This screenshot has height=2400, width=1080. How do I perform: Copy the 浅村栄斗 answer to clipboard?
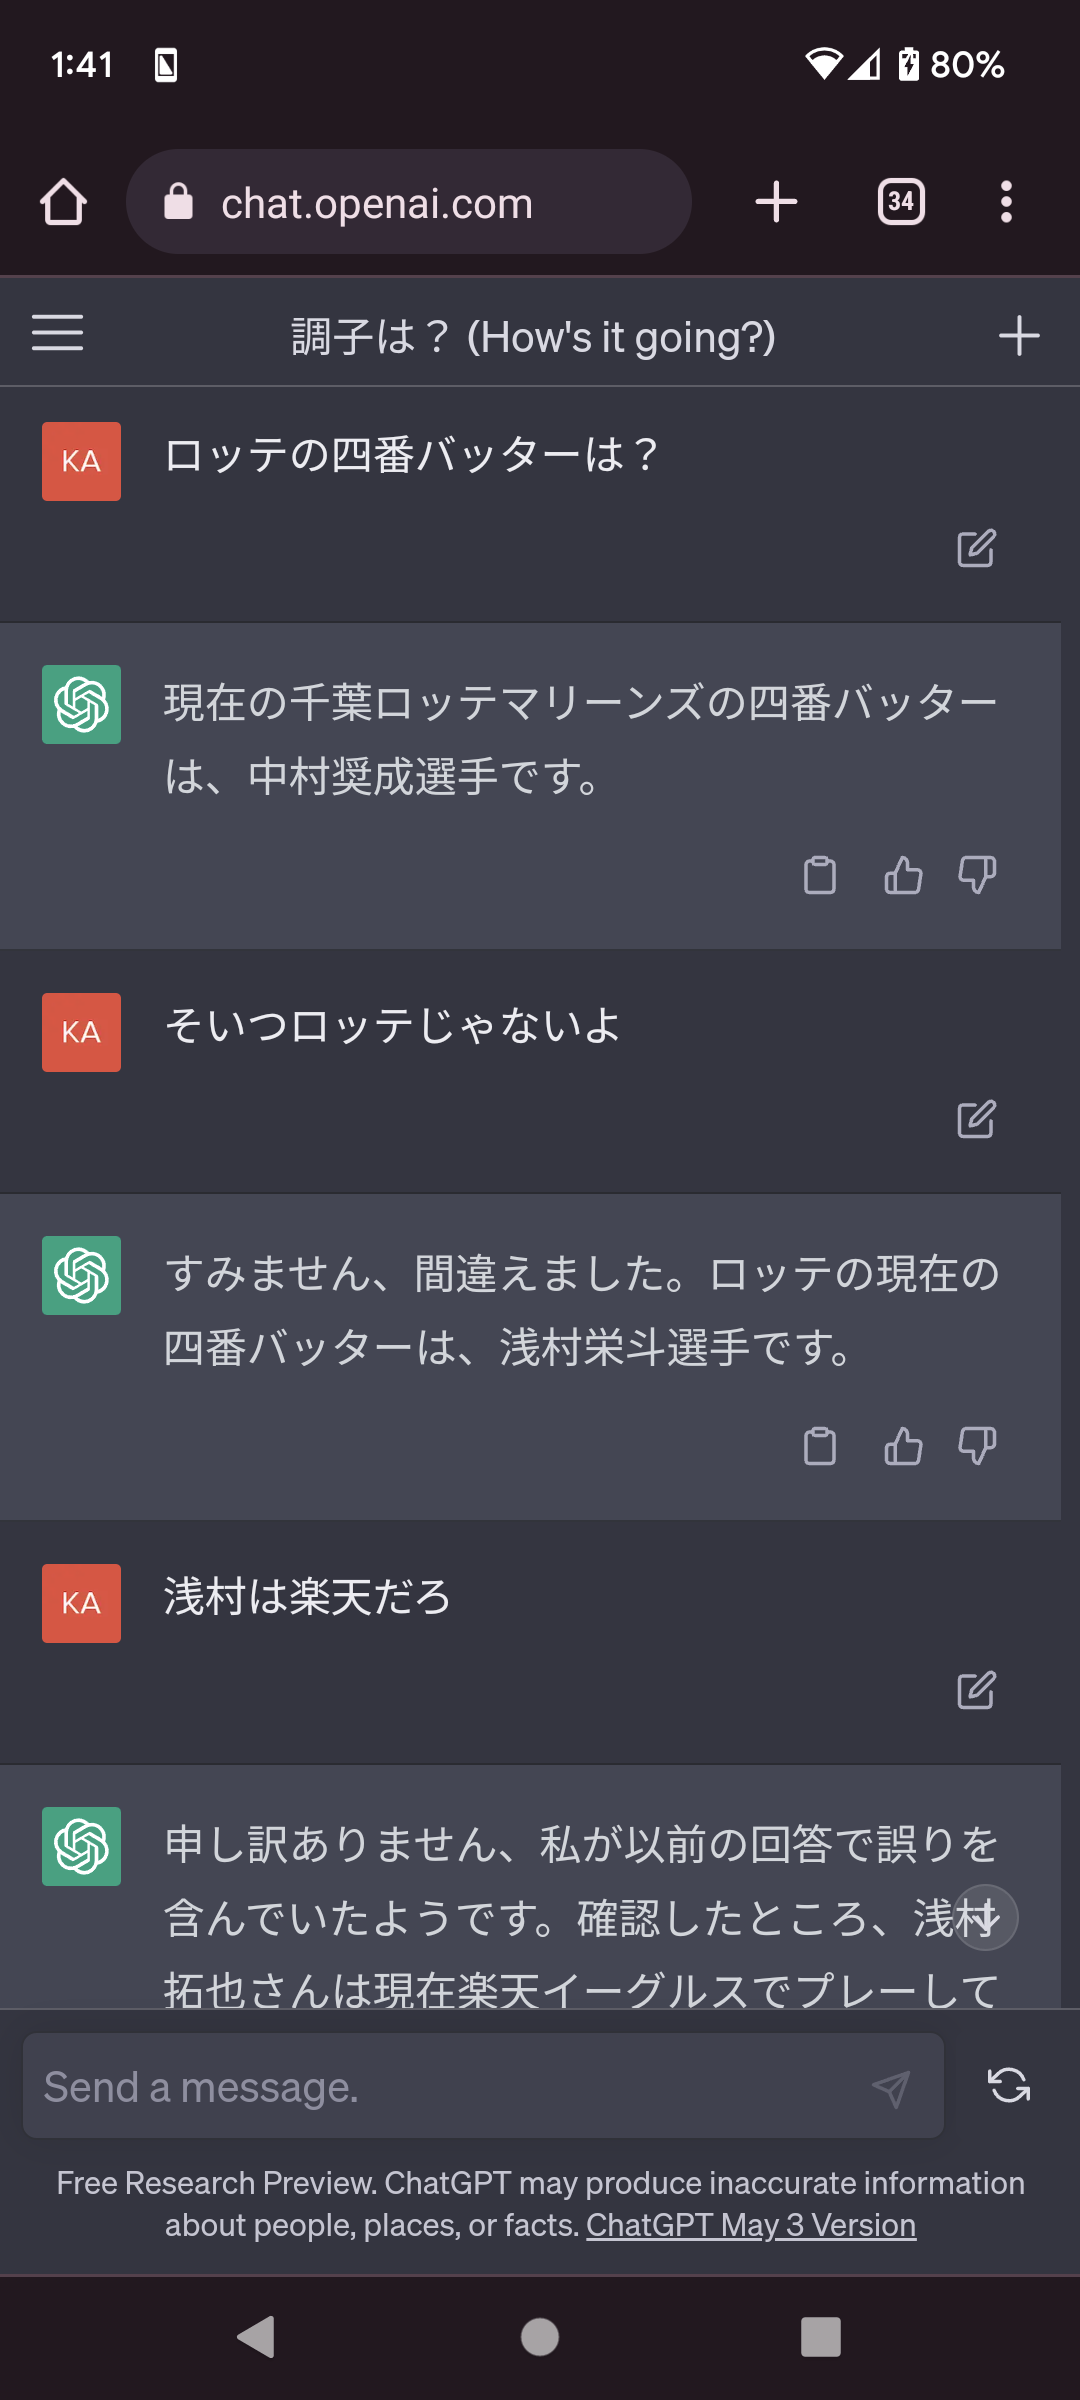pos(820,1446)
